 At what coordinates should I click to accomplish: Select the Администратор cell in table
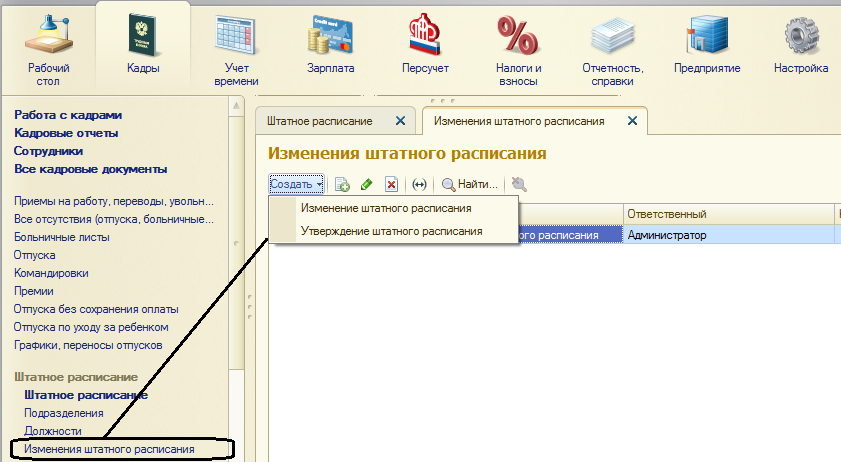pyautogui.click(x=728, y=235)
